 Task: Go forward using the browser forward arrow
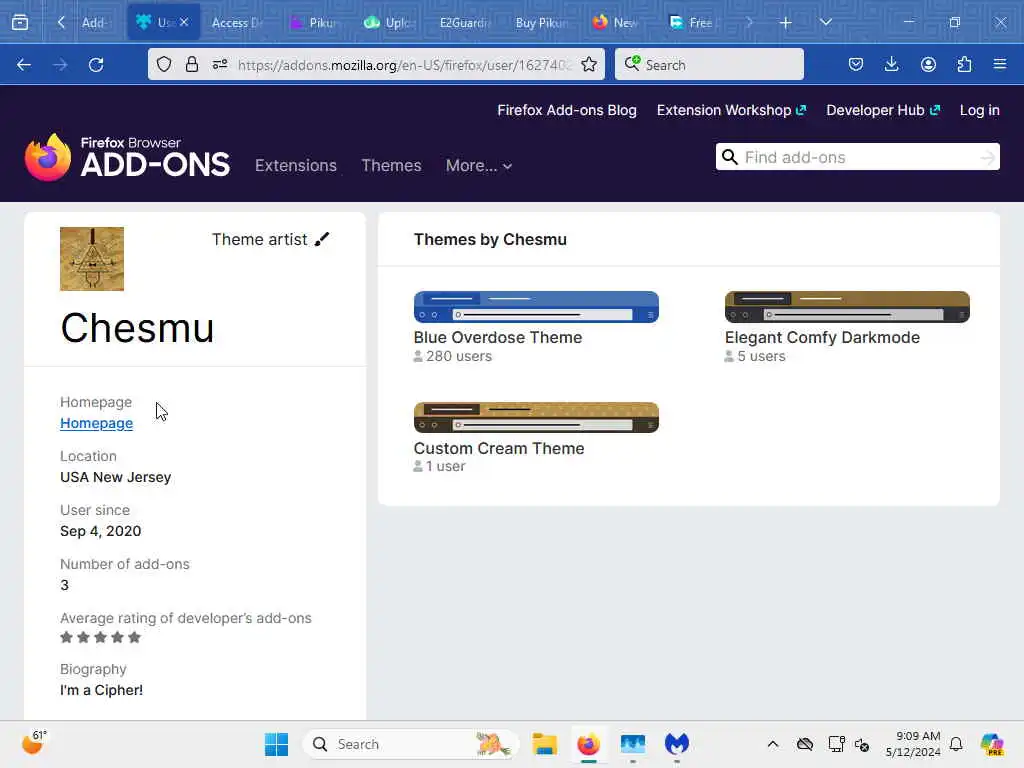point(60,65)
